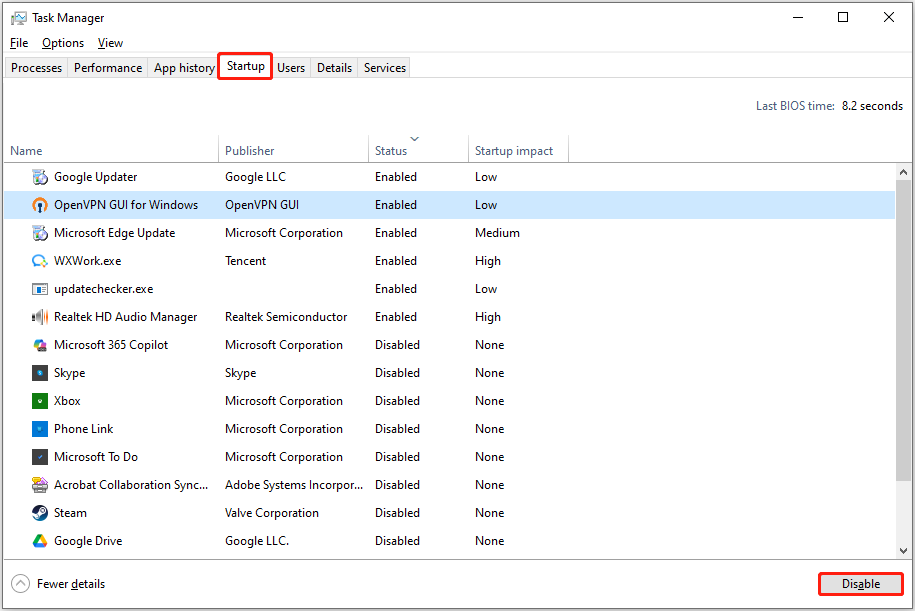Select the updatechecker.exe name
915x611 pixels.
click(104, 289)
